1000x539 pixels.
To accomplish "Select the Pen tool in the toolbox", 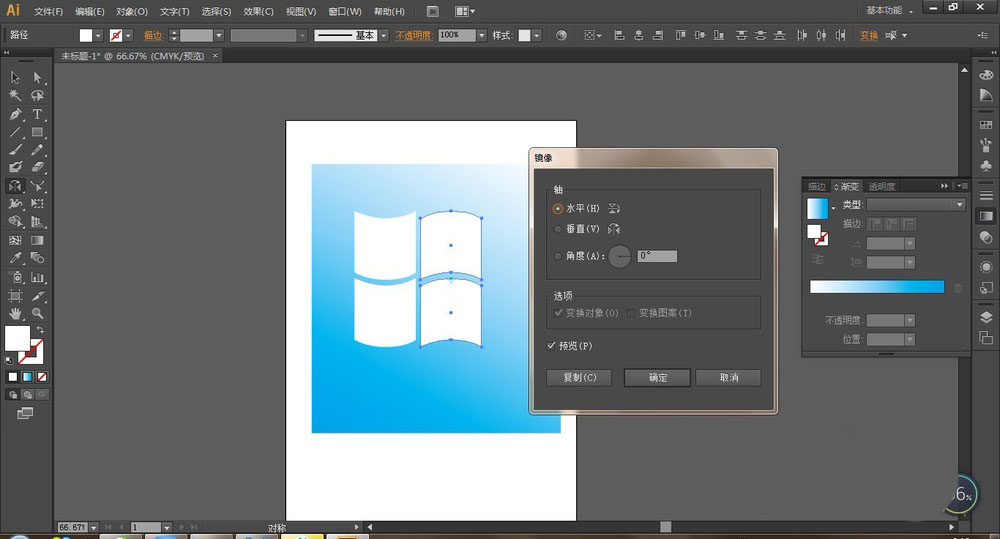I will pos(15,114).
